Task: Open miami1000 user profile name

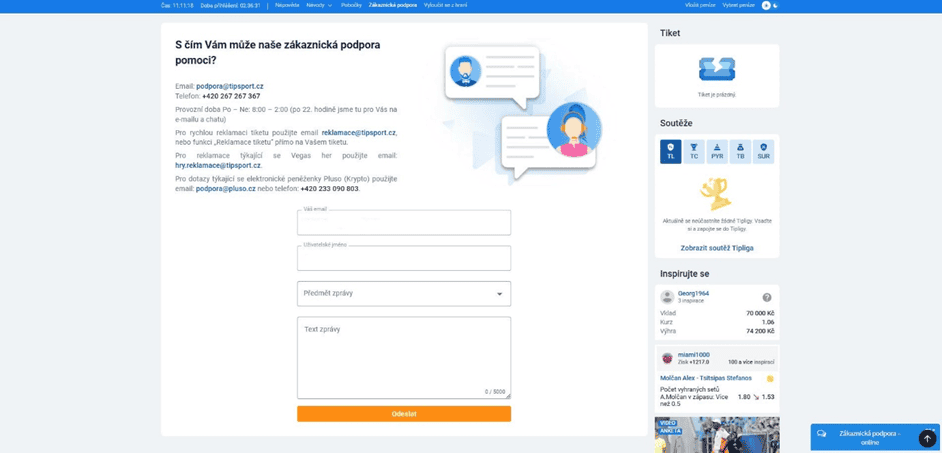Action: (x=694, y=354)
